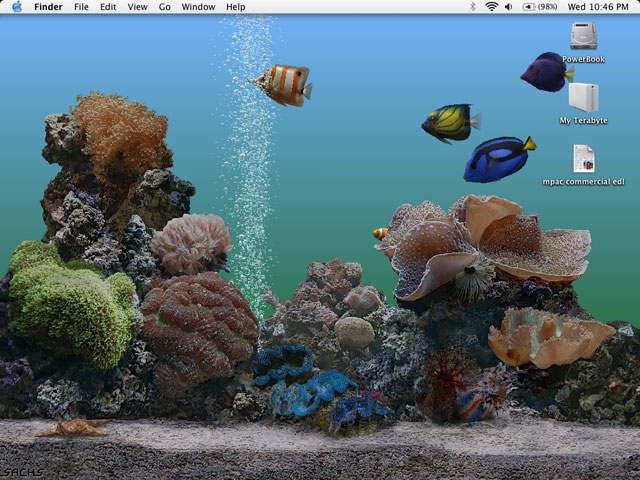
Task: Open the Wi-Fi status menu
Action: pyautogui.click(x=491, y=7)
